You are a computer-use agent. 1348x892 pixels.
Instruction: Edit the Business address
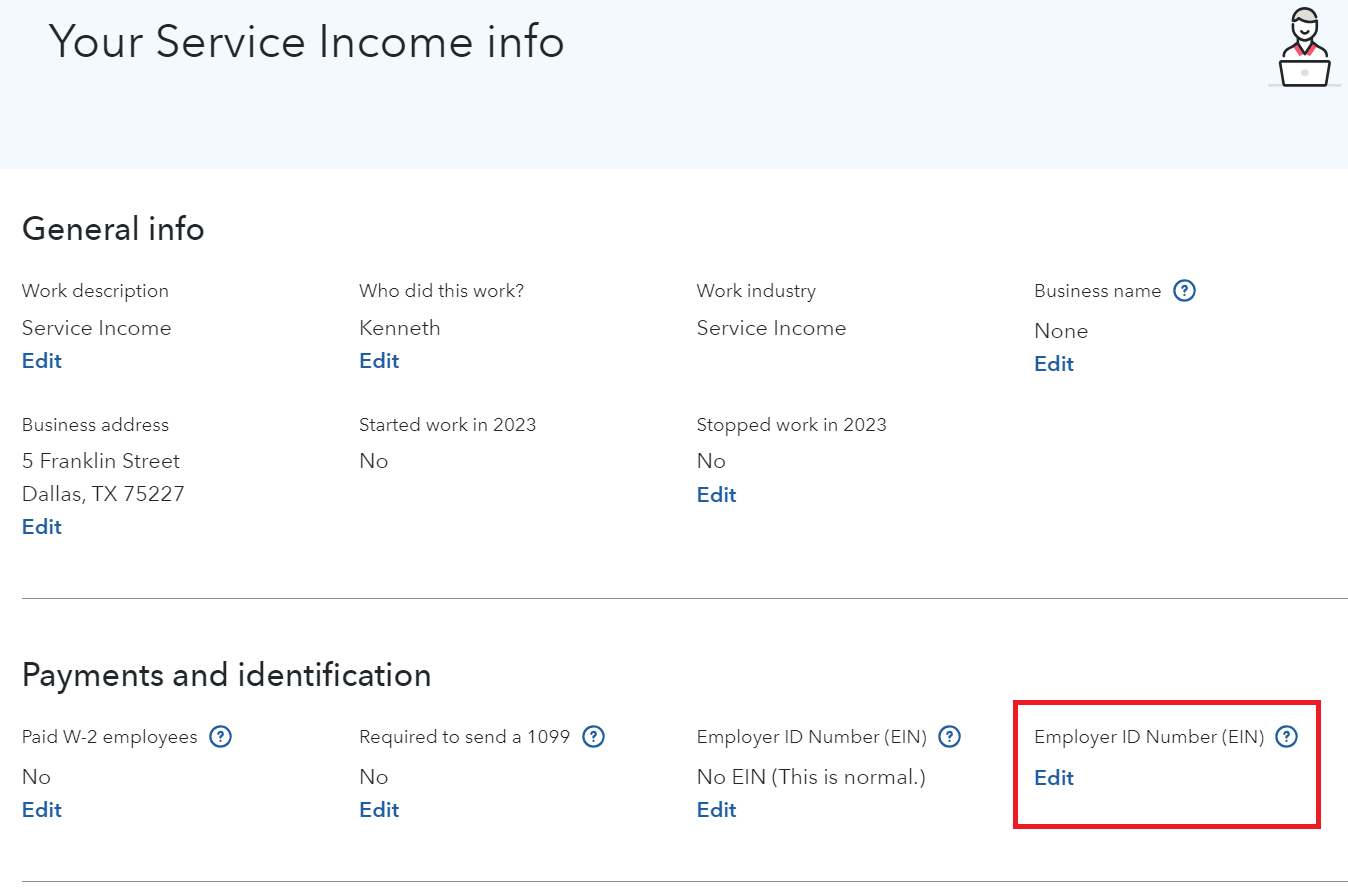(42, 527)
